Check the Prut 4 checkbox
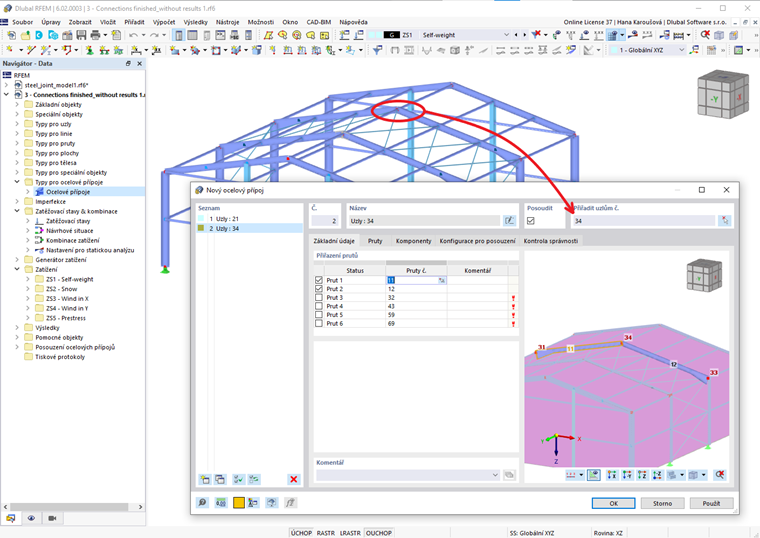This screenshot has height=538, width=760. [x=318, y=306]
